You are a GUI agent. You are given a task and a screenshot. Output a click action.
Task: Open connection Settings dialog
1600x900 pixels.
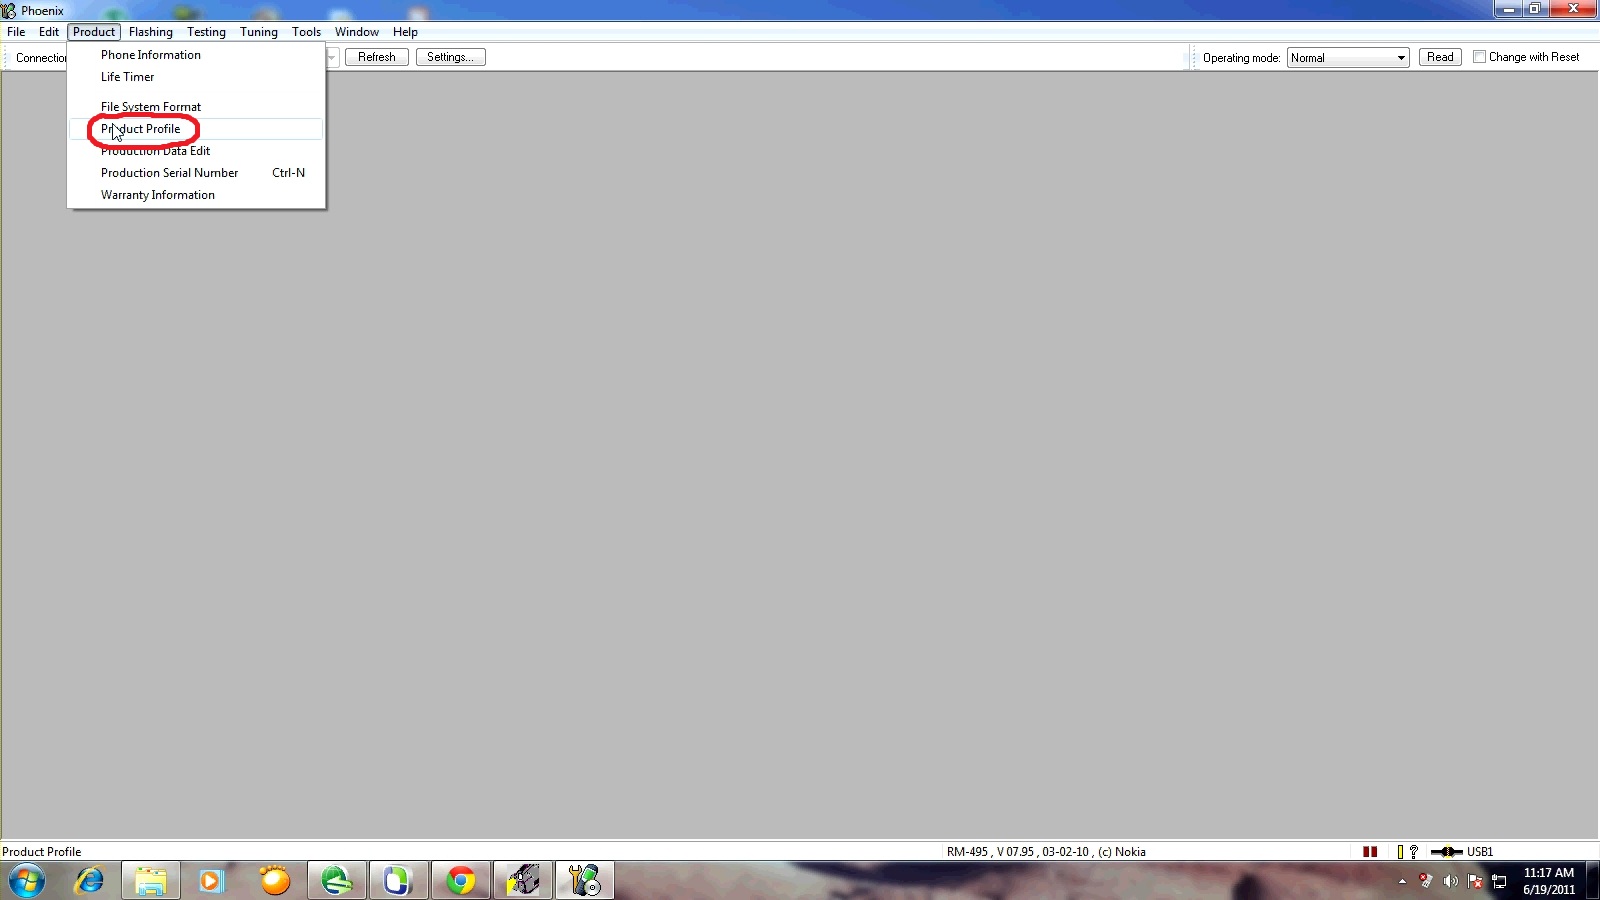(x=451, y=57)
